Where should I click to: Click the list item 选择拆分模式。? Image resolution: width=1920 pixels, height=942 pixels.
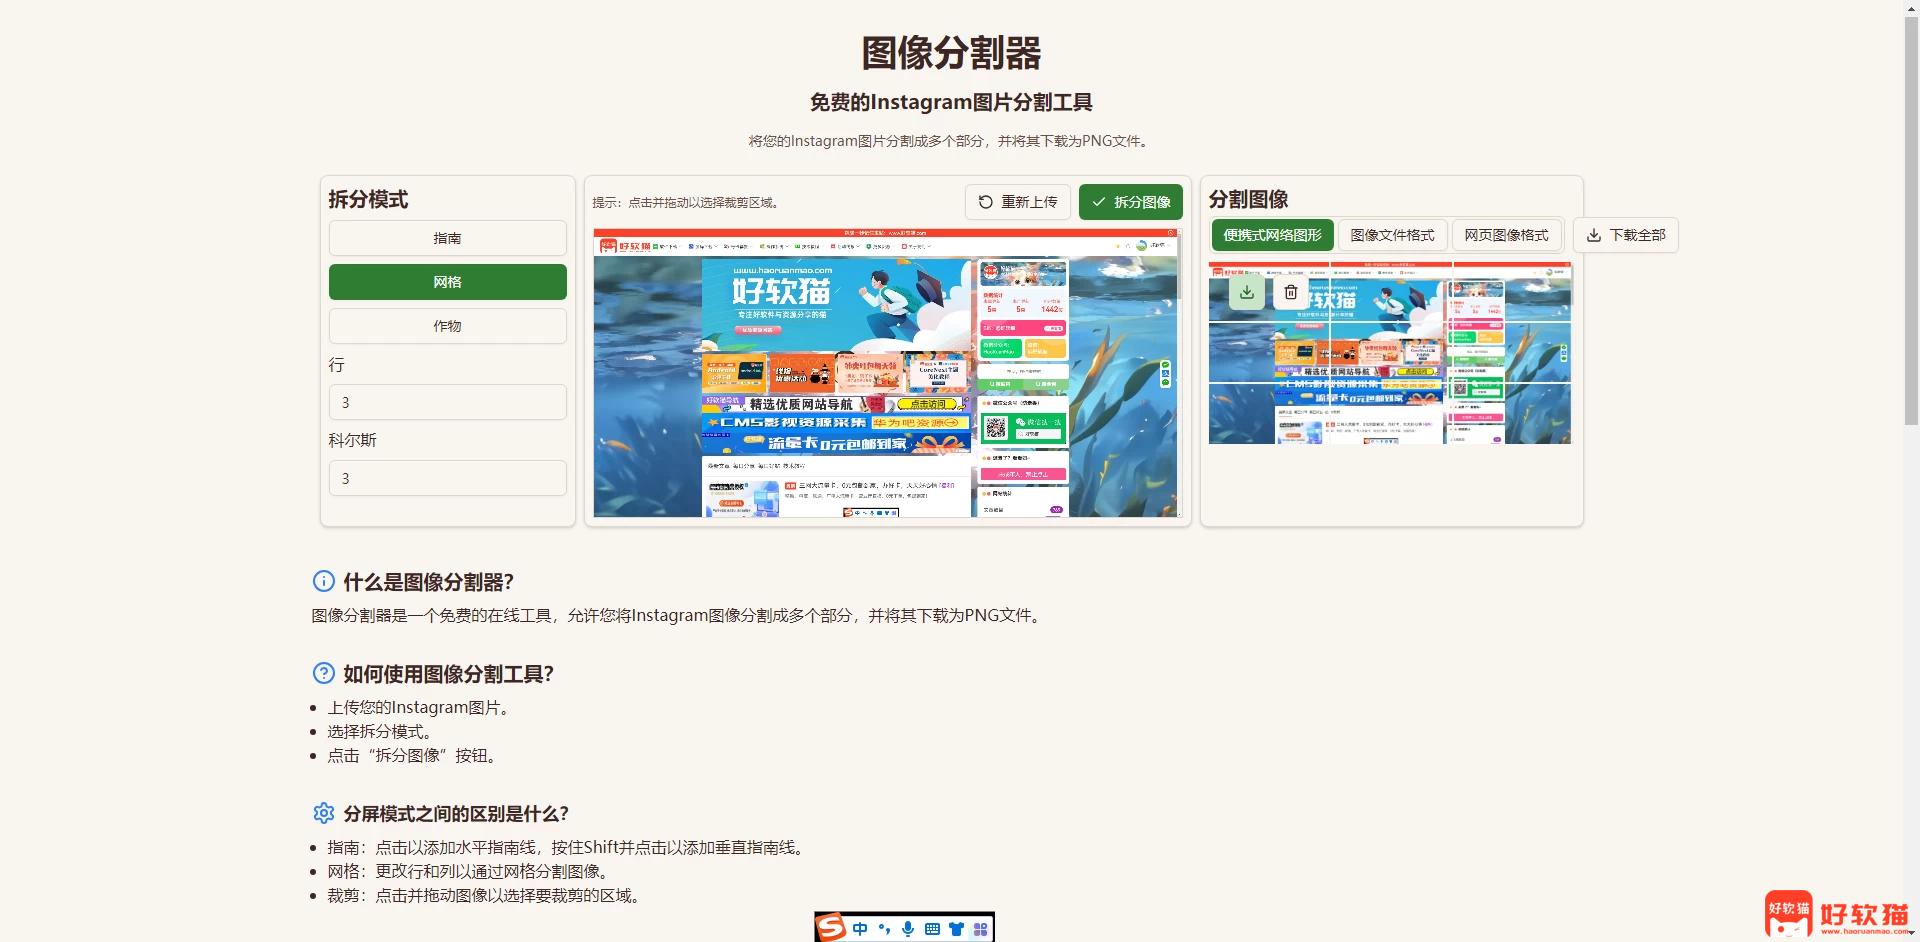(x=382, y=732)
